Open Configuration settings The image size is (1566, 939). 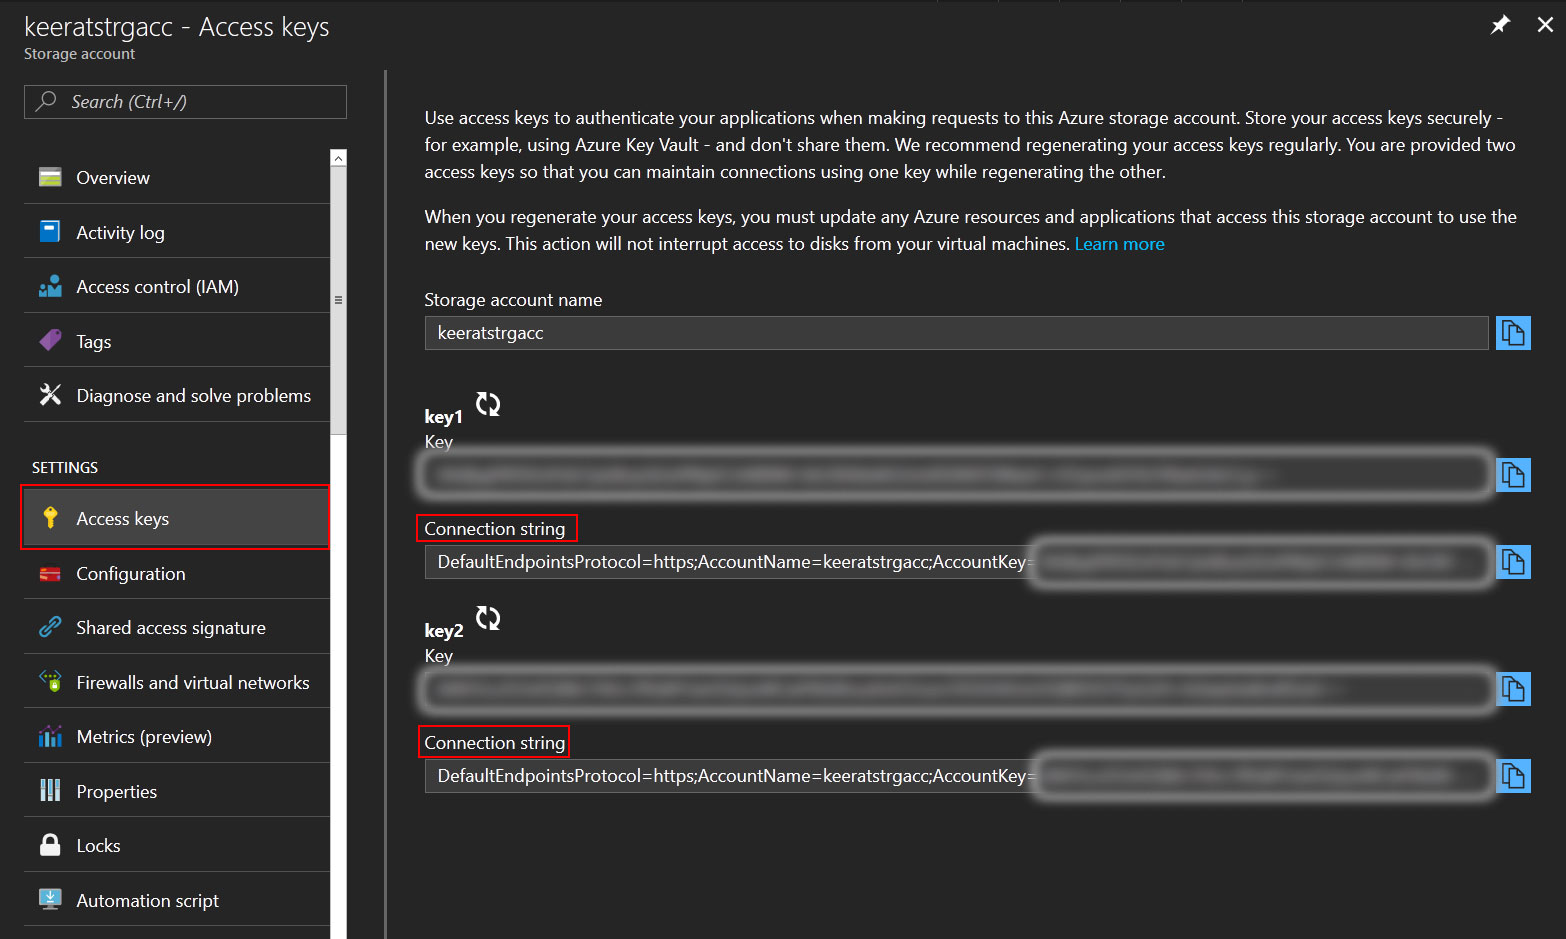[177, 573]
